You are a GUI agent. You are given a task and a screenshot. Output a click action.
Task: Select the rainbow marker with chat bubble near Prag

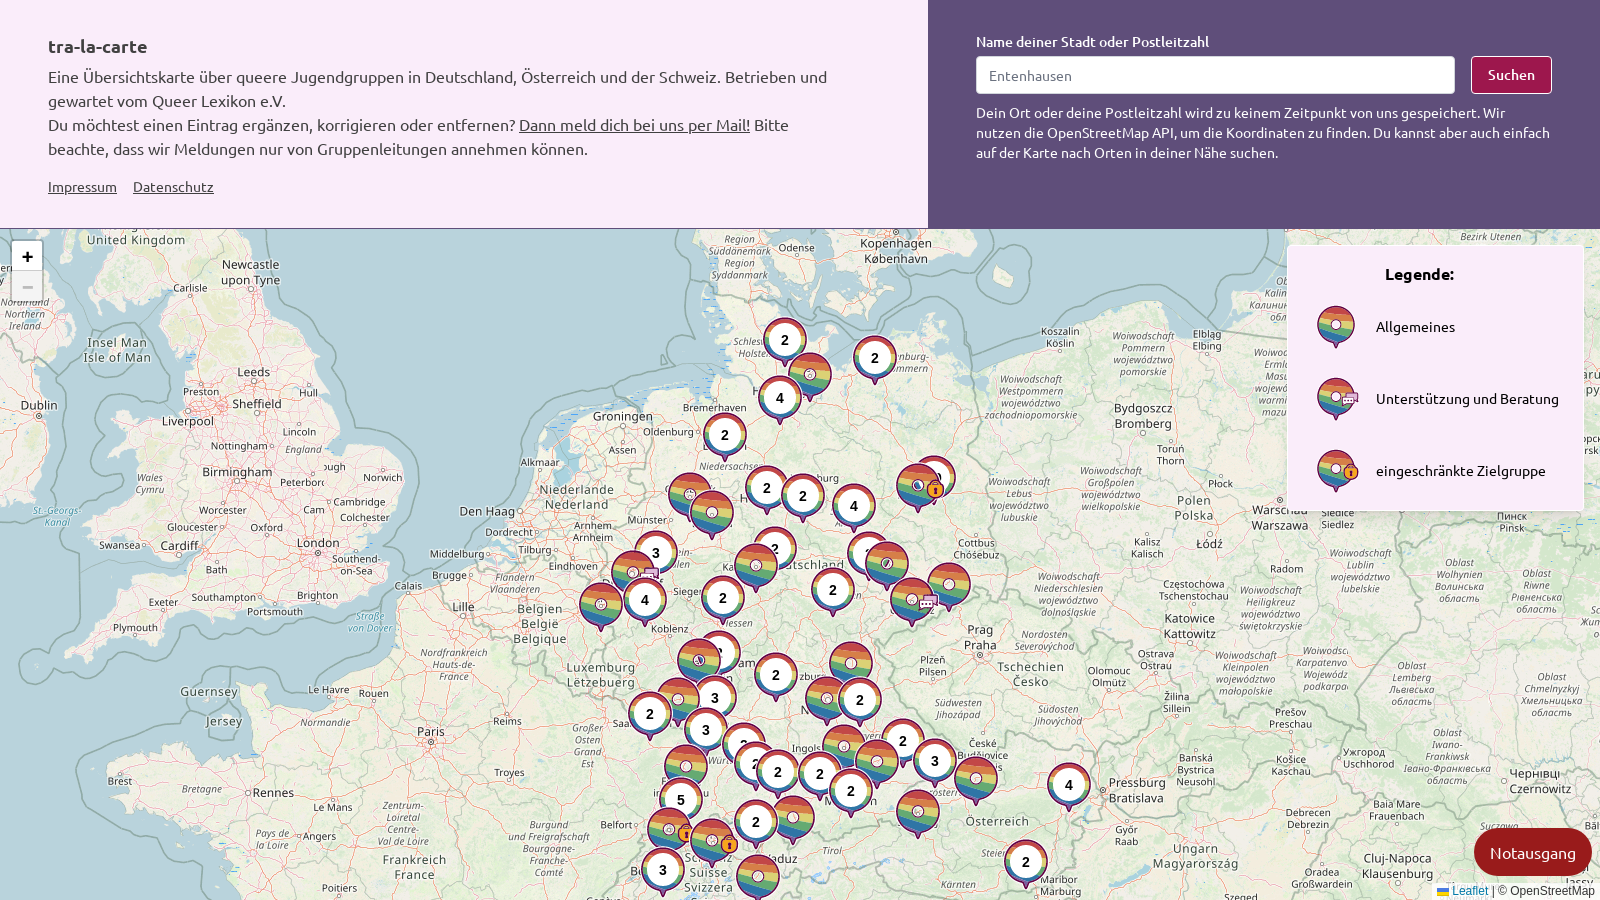pyautogui.click(x=913, y=602)
